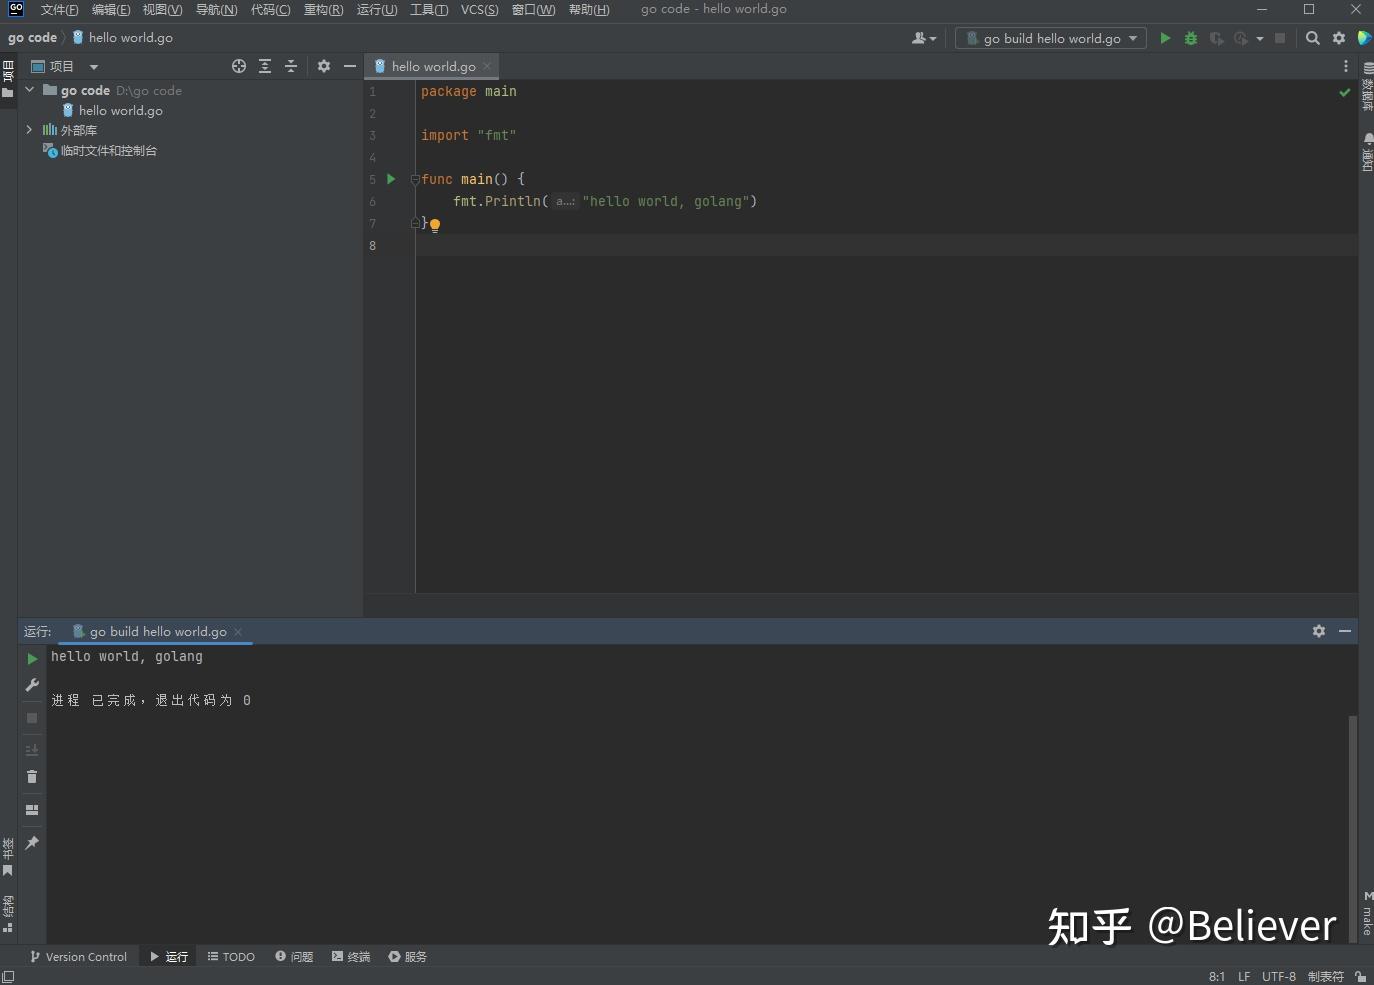
Task: Open Search Everywhere magnifier icon
Action: pos(1313,38)
